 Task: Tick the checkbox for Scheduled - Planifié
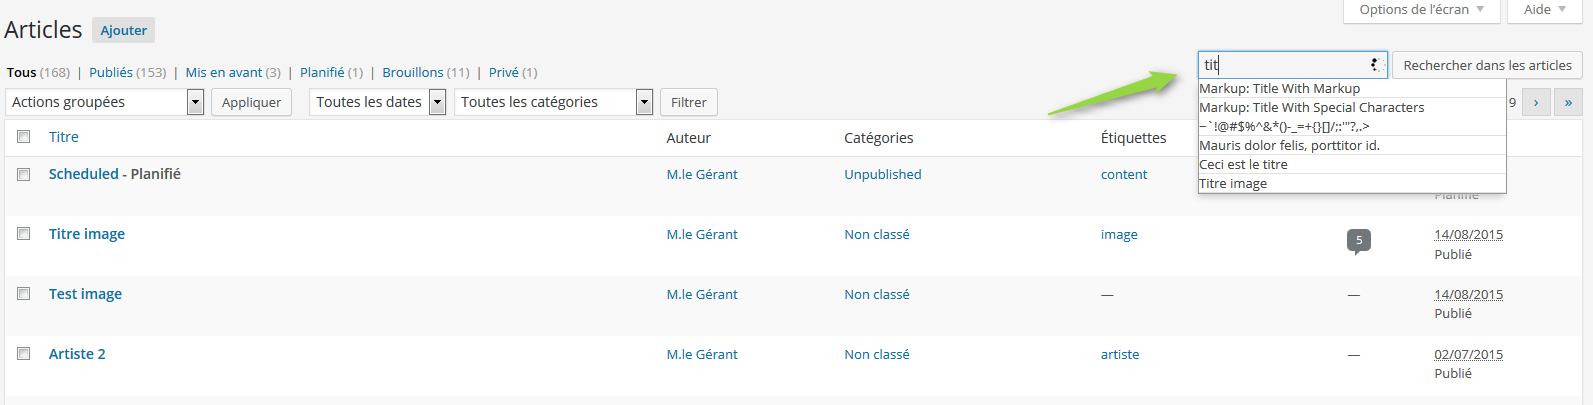pyautogui.click(x=23, y=174)
